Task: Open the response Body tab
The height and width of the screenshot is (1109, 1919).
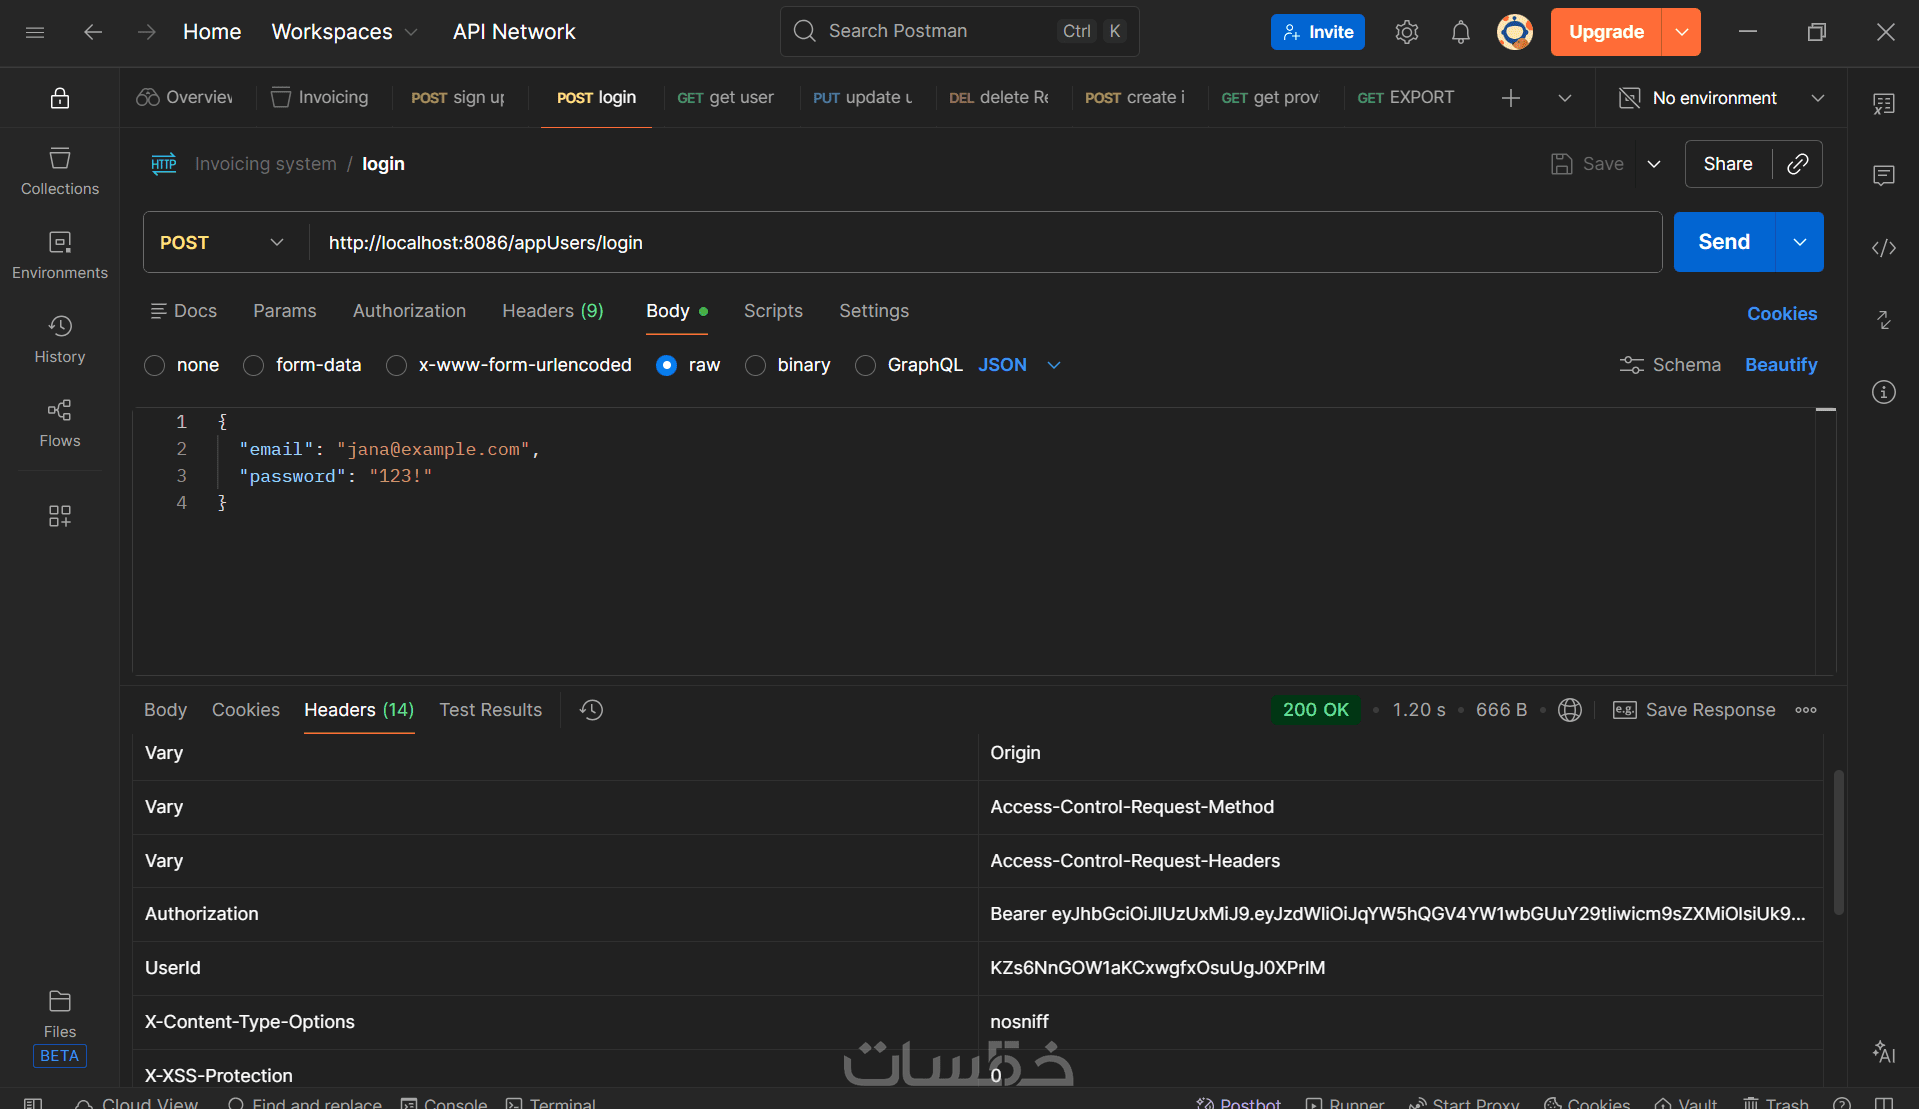Action: click(x=165, y=710)
